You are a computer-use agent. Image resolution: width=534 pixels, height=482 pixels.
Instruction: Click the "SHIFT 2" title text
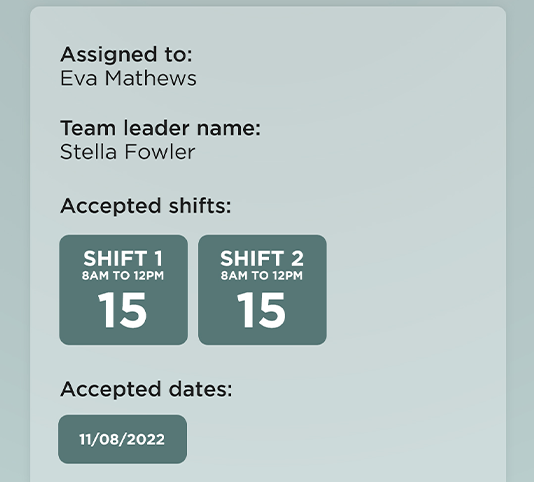[262, 258]
